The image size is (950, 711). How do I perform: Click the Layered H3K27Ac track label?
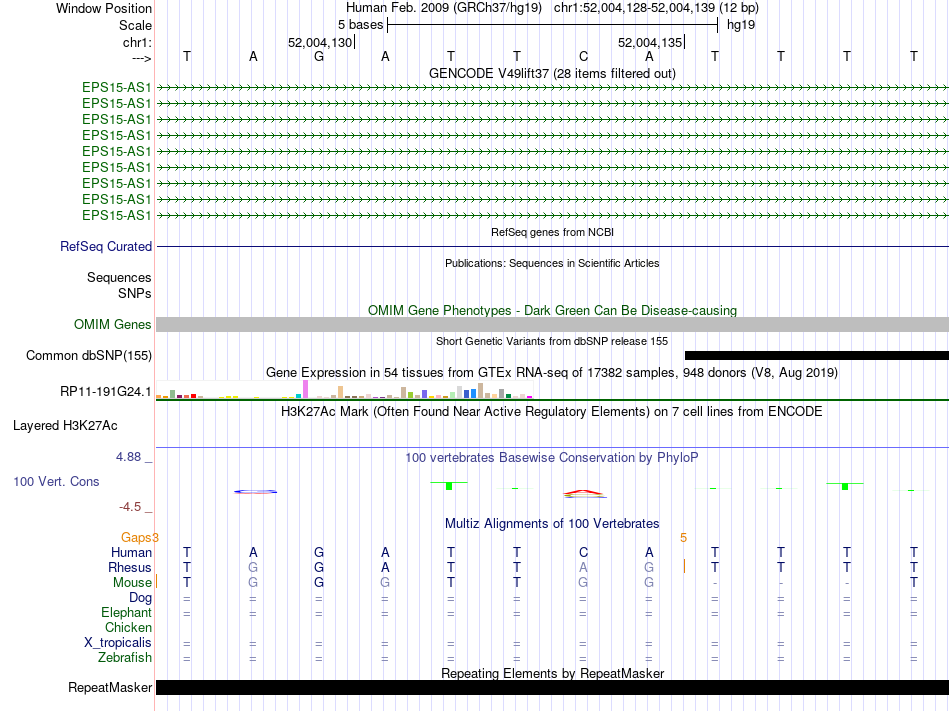click(65, 426)
